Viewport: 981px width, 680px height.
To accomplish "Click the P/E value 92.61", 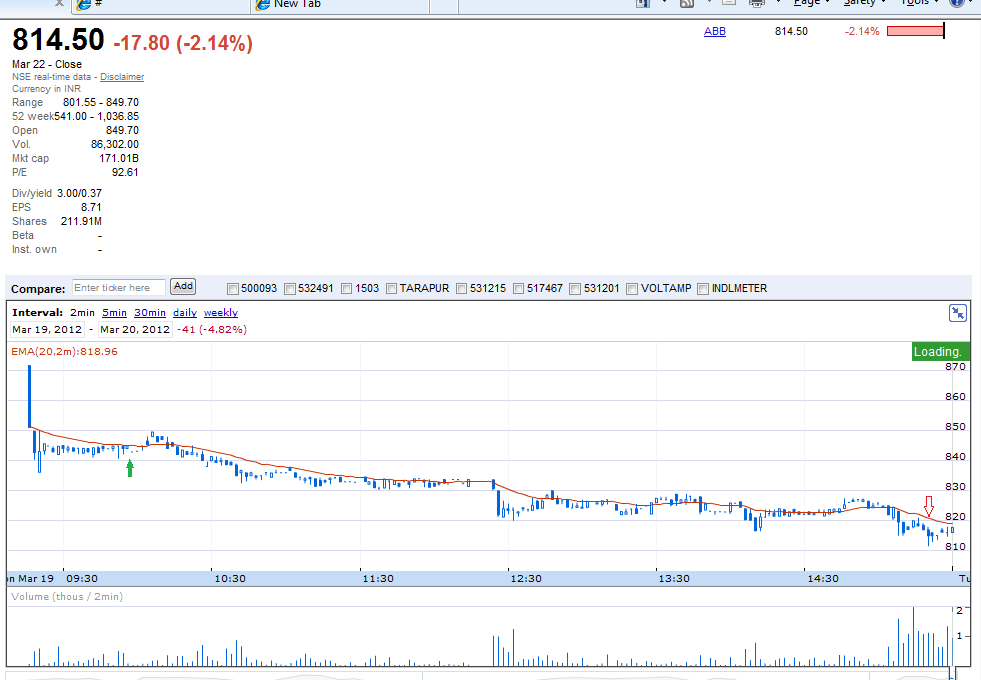I will click(125, 173).
